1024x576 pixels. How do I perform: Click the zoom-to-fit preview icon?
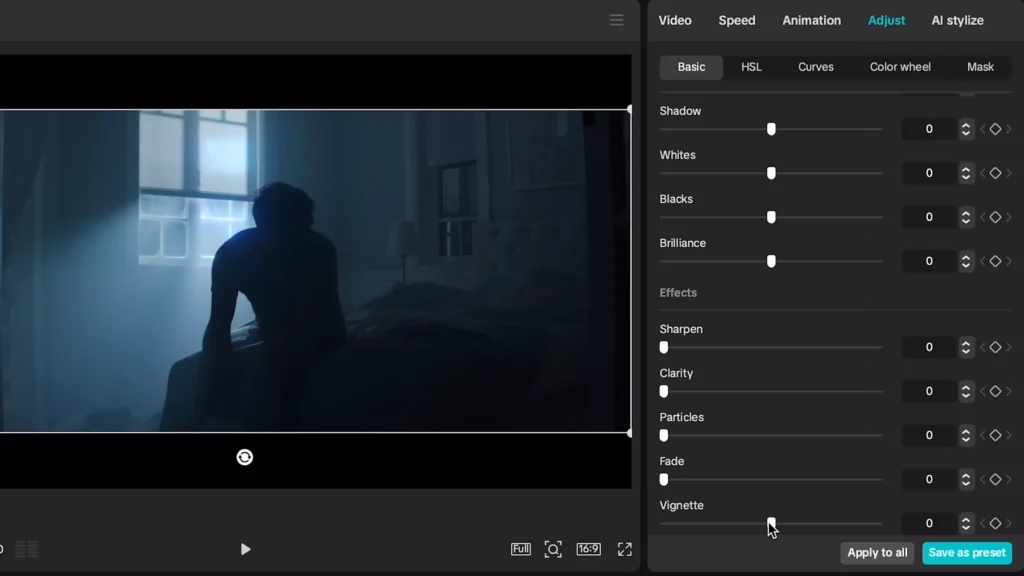(x=553, y=548)
